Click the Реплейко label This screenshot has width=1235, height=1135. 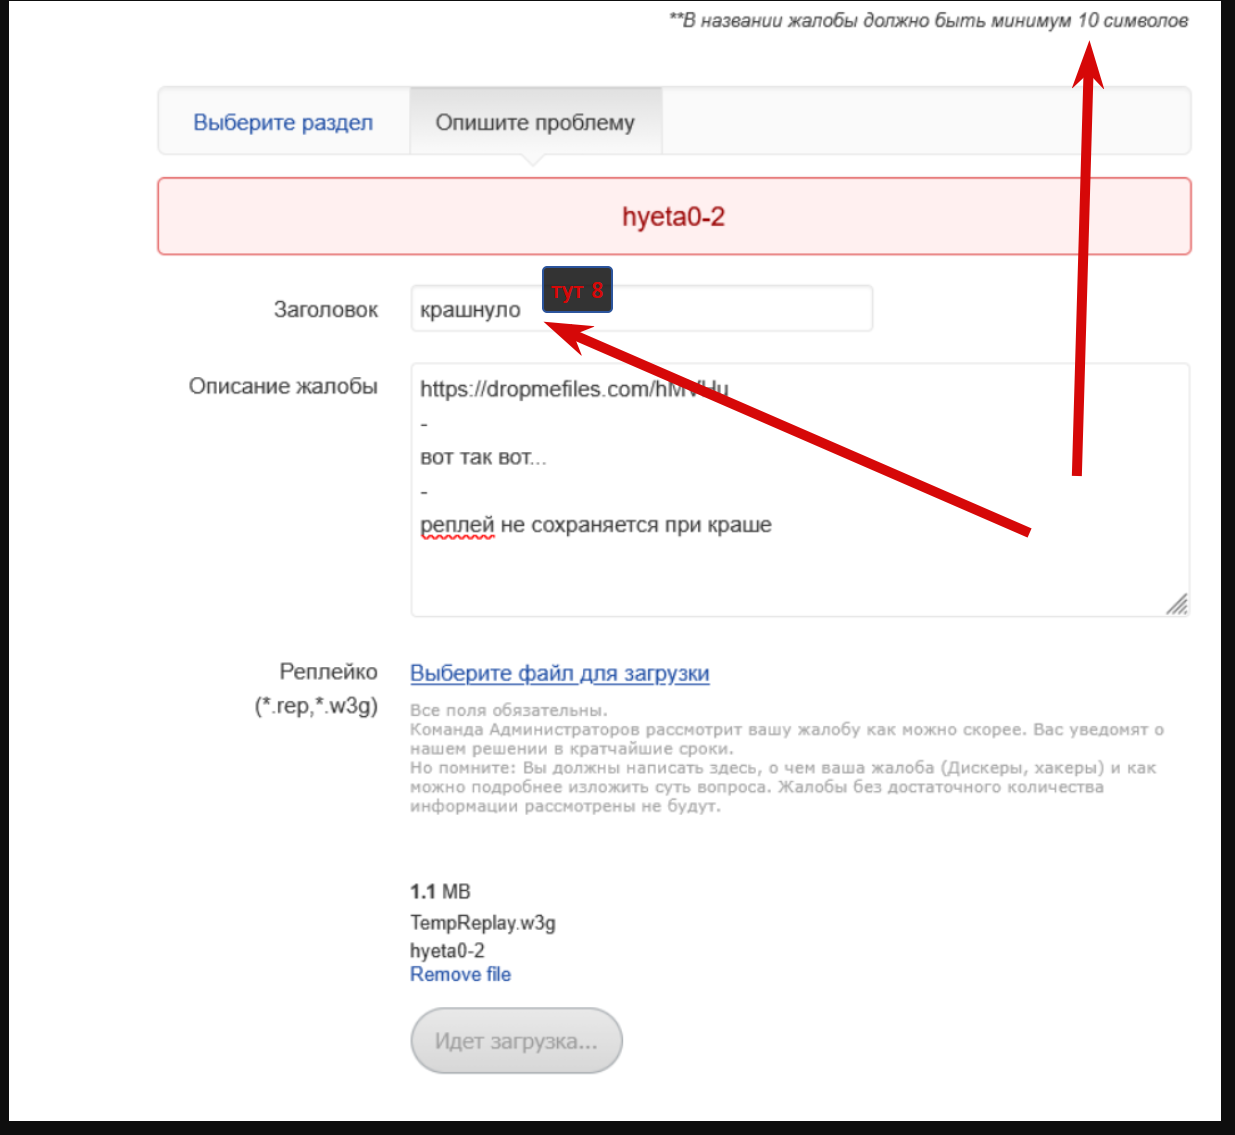[328, 672]
